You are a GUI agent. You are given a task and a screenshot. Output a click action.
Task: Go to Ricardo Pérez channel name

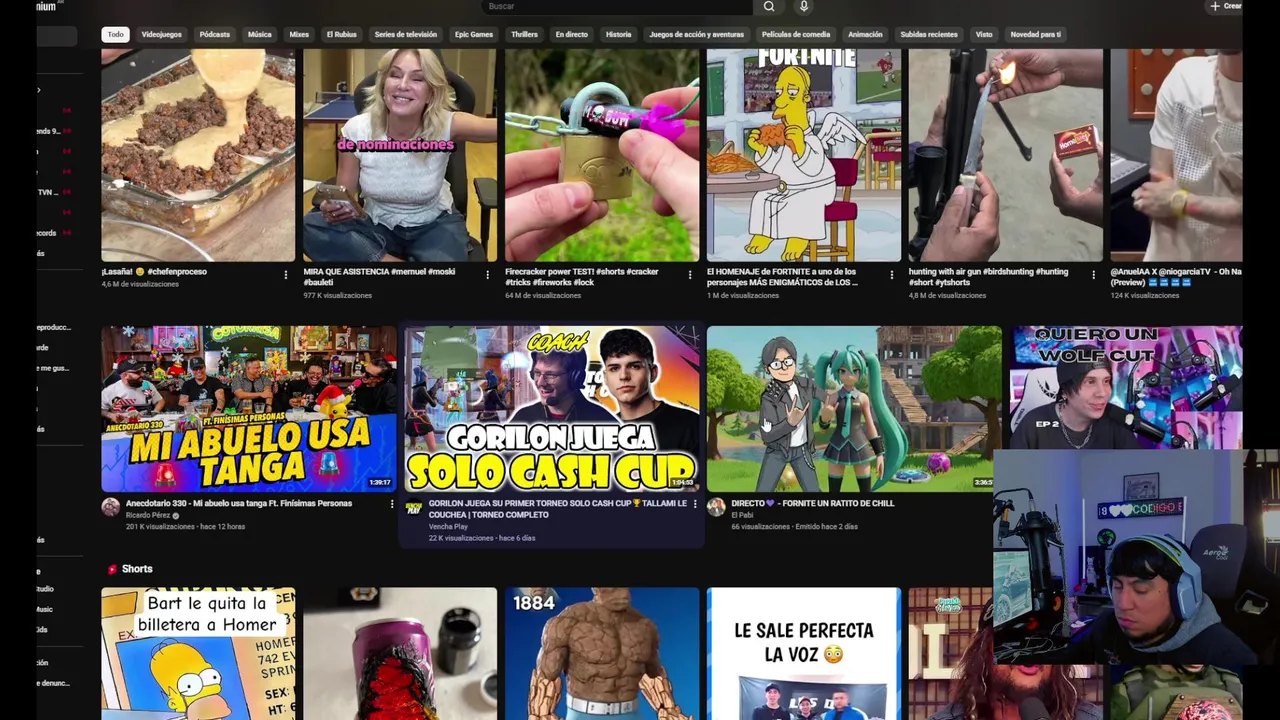pos(148,515)
